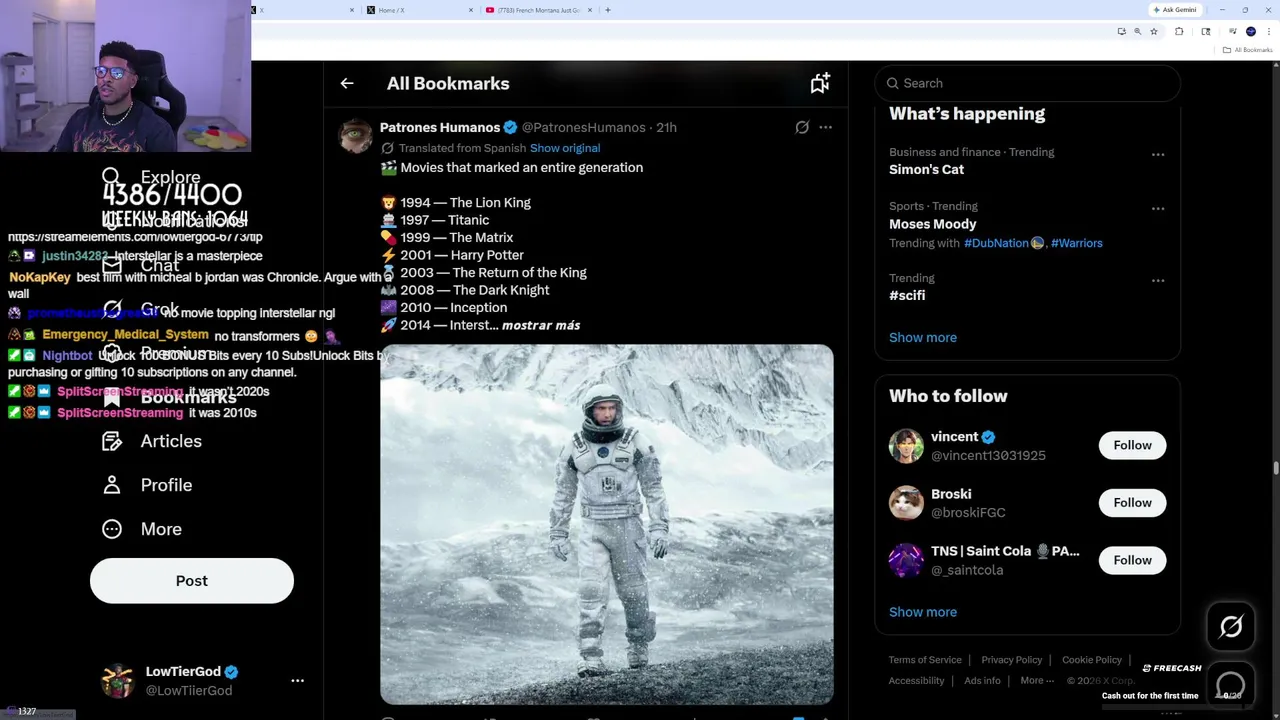Viewport: 1280px width, 720px height.
Task: Open the #scifi trending topic
Action: [x=907, y=296]
